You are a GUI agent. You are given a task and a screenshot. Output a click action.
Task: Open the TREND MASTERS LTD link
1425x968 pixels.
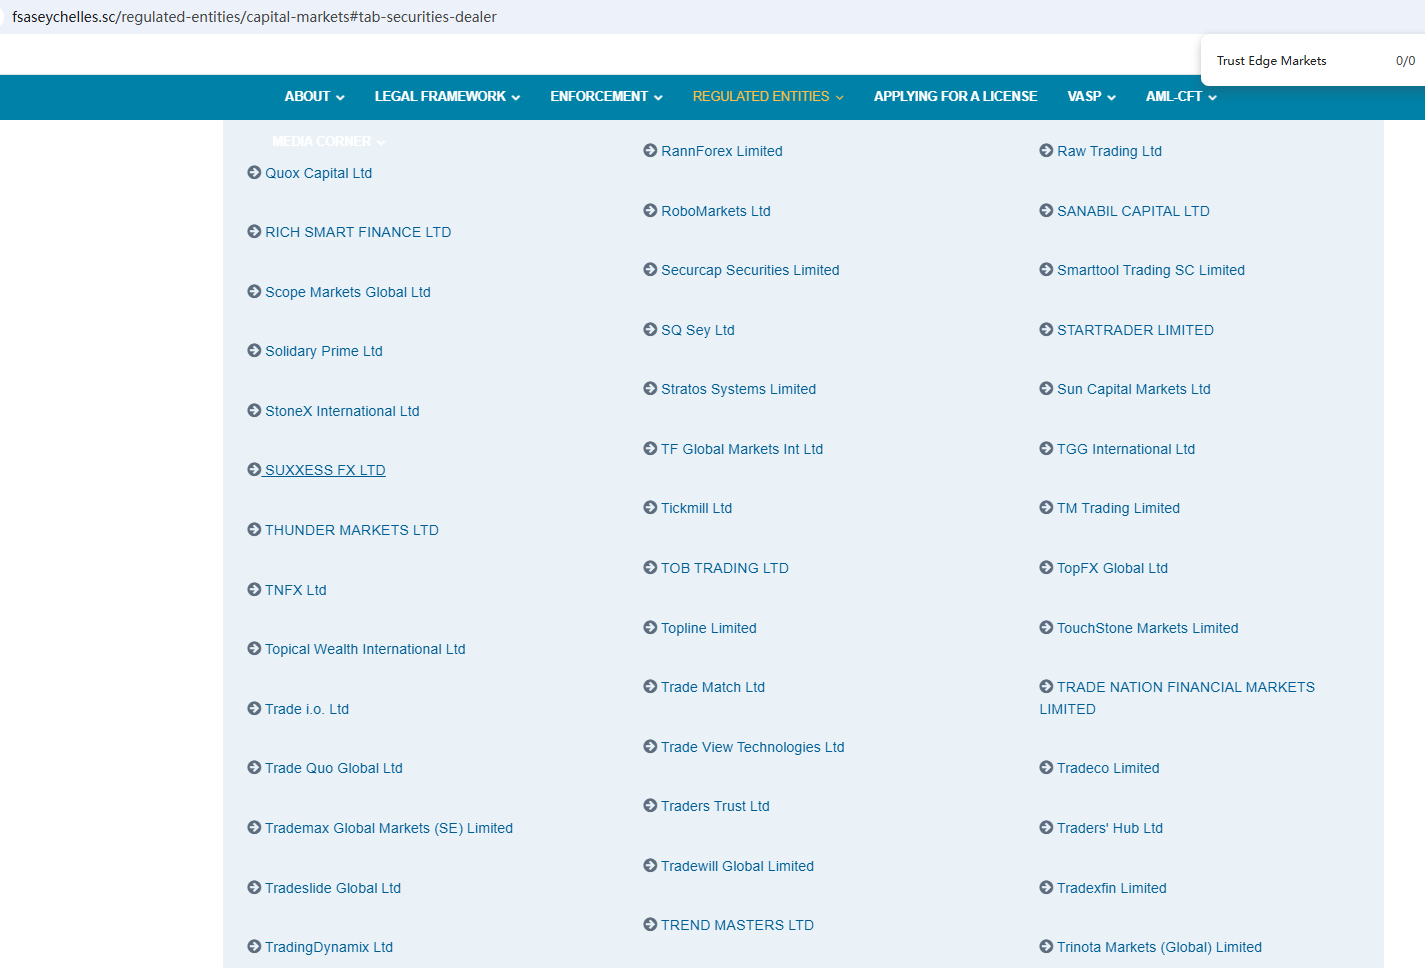[x=737, y=925]
